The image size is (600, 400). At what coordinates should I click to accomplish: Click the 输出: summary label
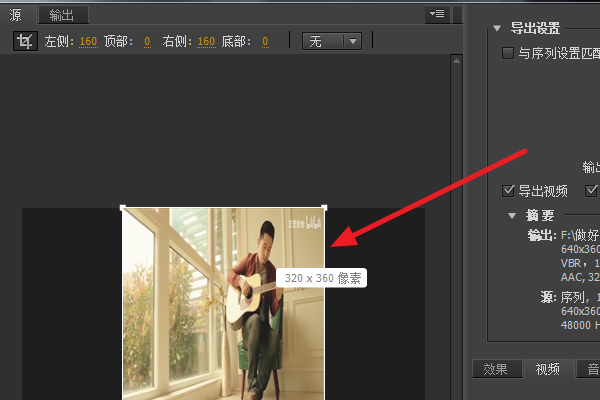pos(542,235)
